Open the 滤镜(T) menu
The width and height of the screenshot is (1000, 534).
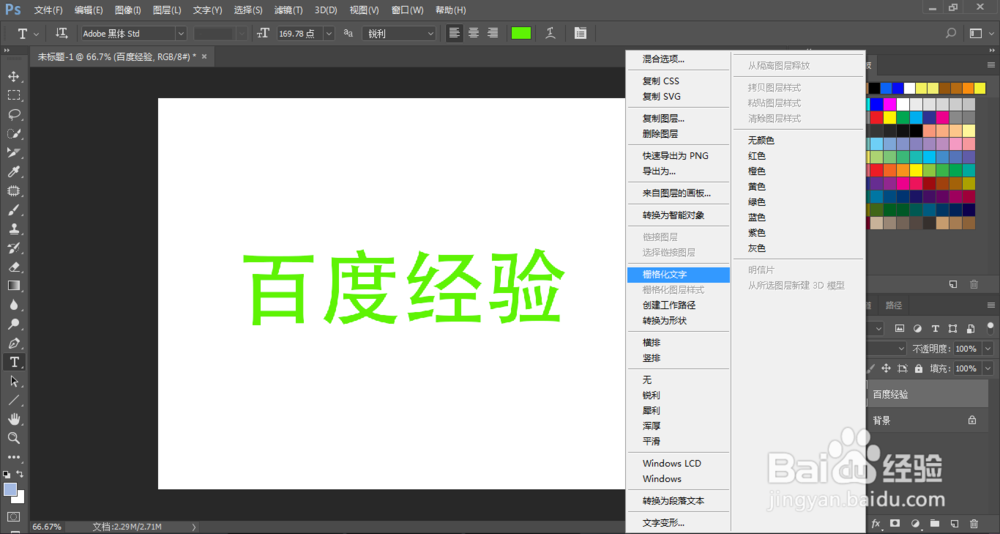pos(288,10)
